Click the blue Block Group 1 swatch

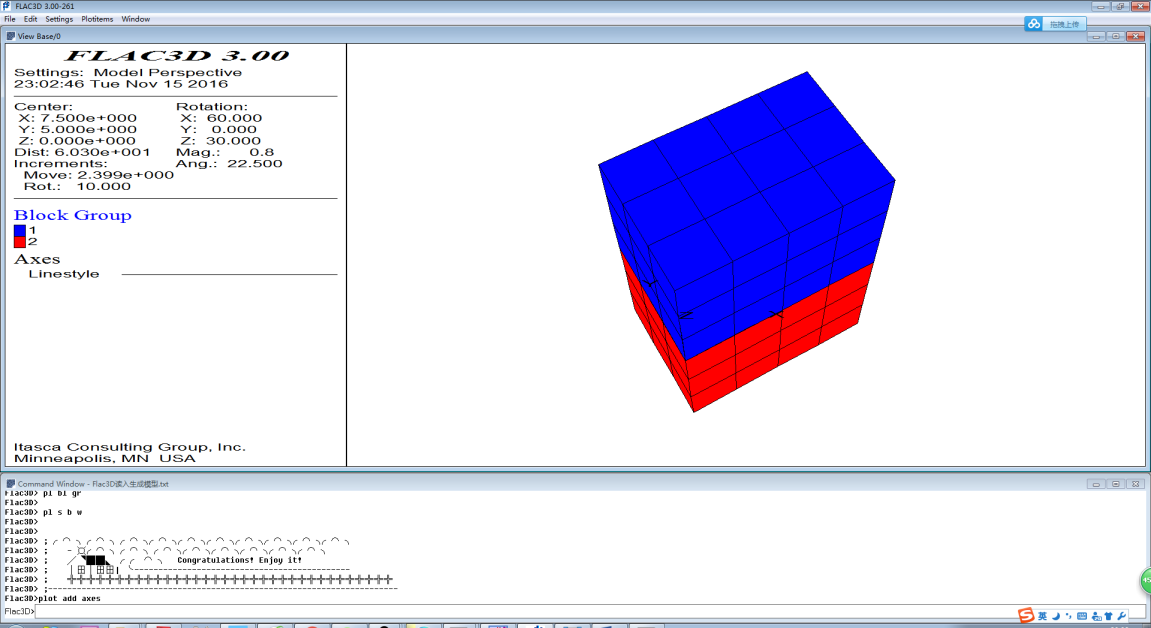pos(20,230)
